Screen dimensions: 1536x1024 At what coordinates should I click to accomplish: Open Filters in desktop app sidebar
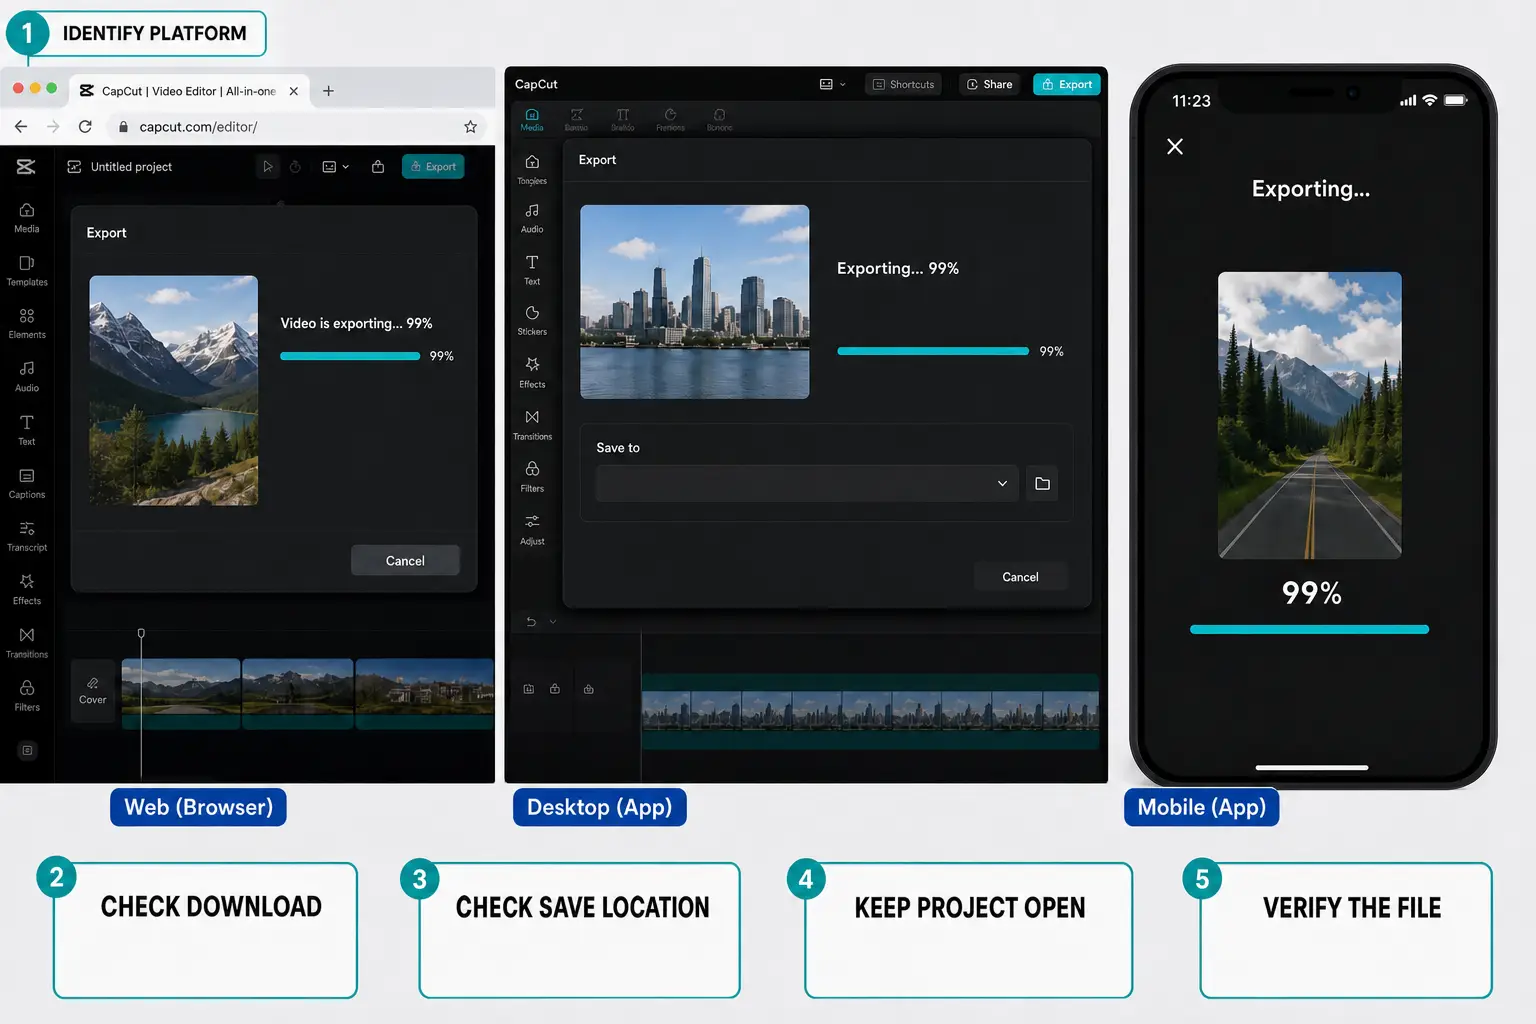pyautogui.click(x=532, y=477)
